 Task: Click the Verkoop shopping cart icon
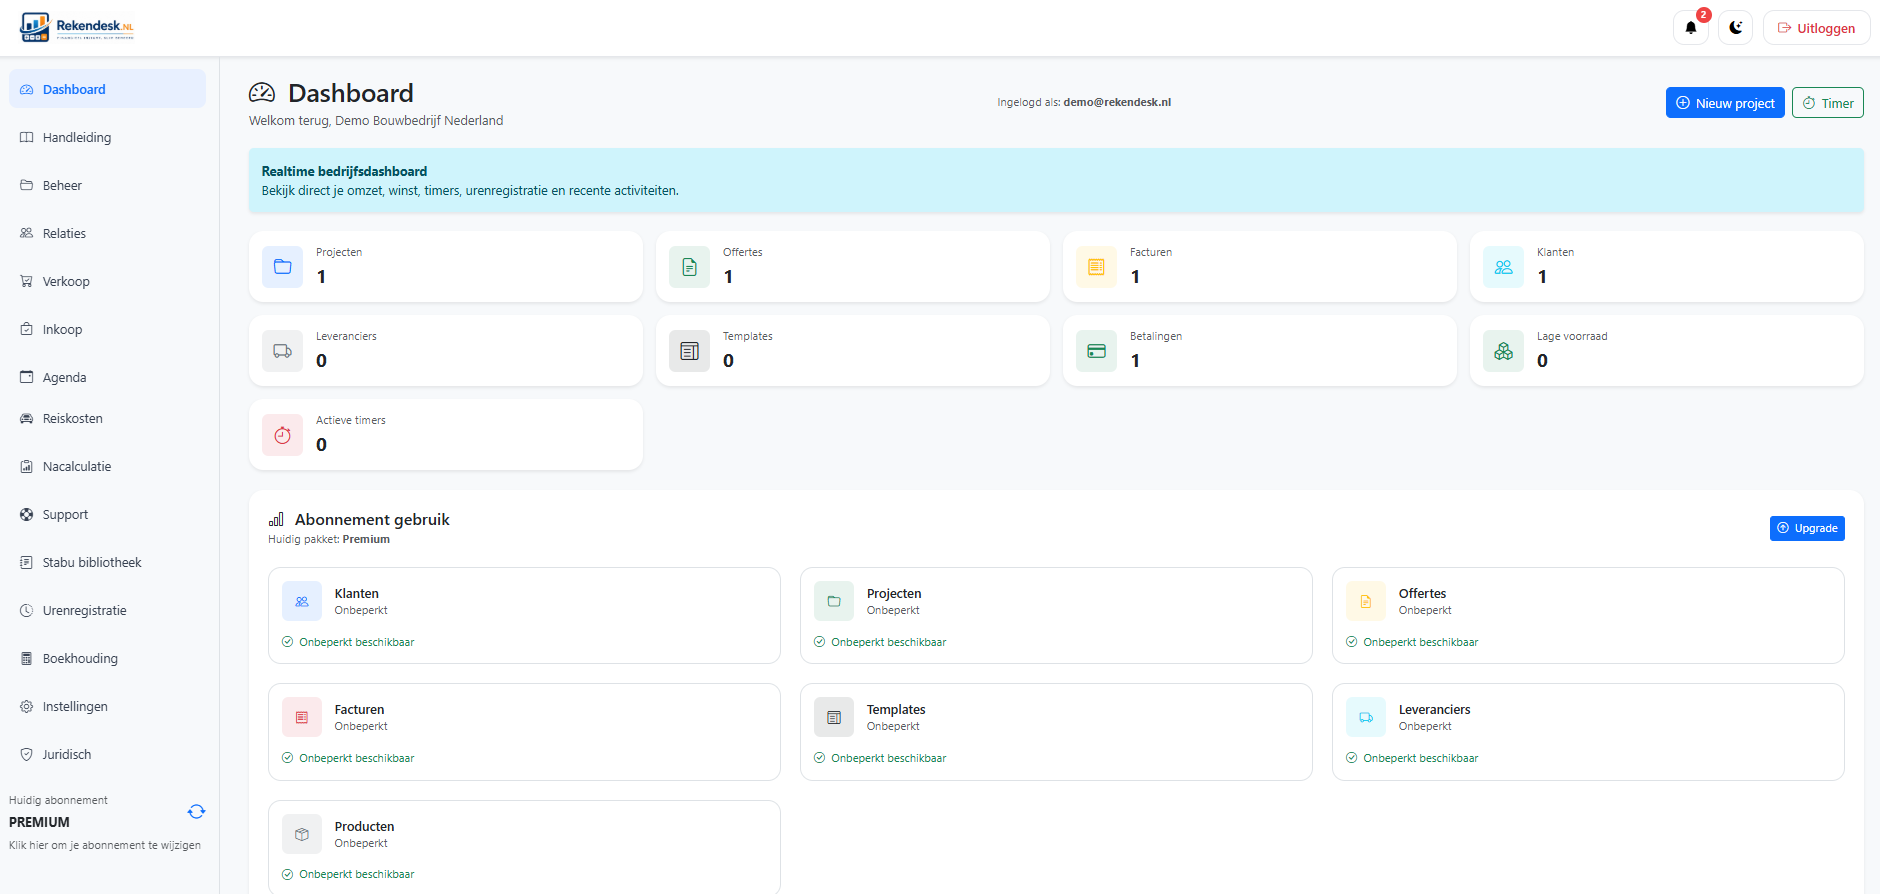pos(26,281)
